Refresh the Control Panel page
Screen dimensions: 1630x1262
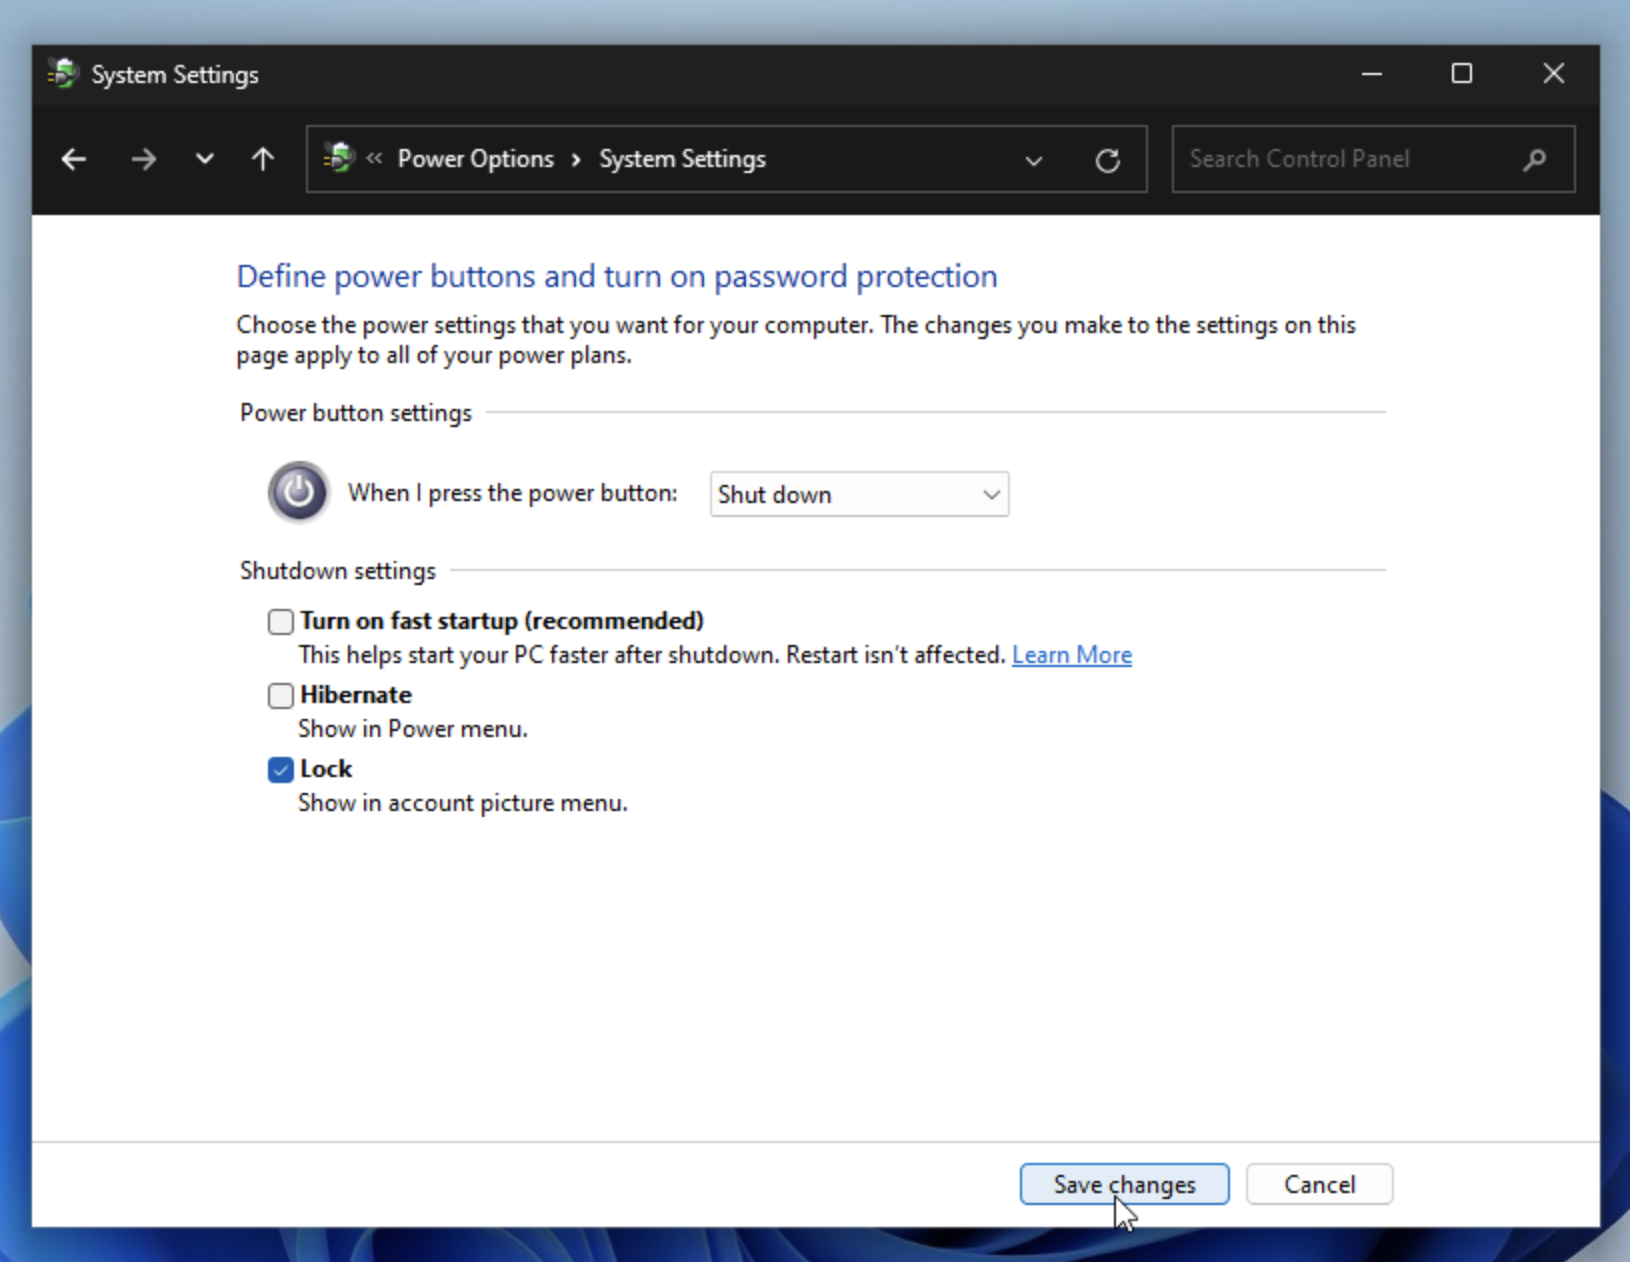(1107, 160)
